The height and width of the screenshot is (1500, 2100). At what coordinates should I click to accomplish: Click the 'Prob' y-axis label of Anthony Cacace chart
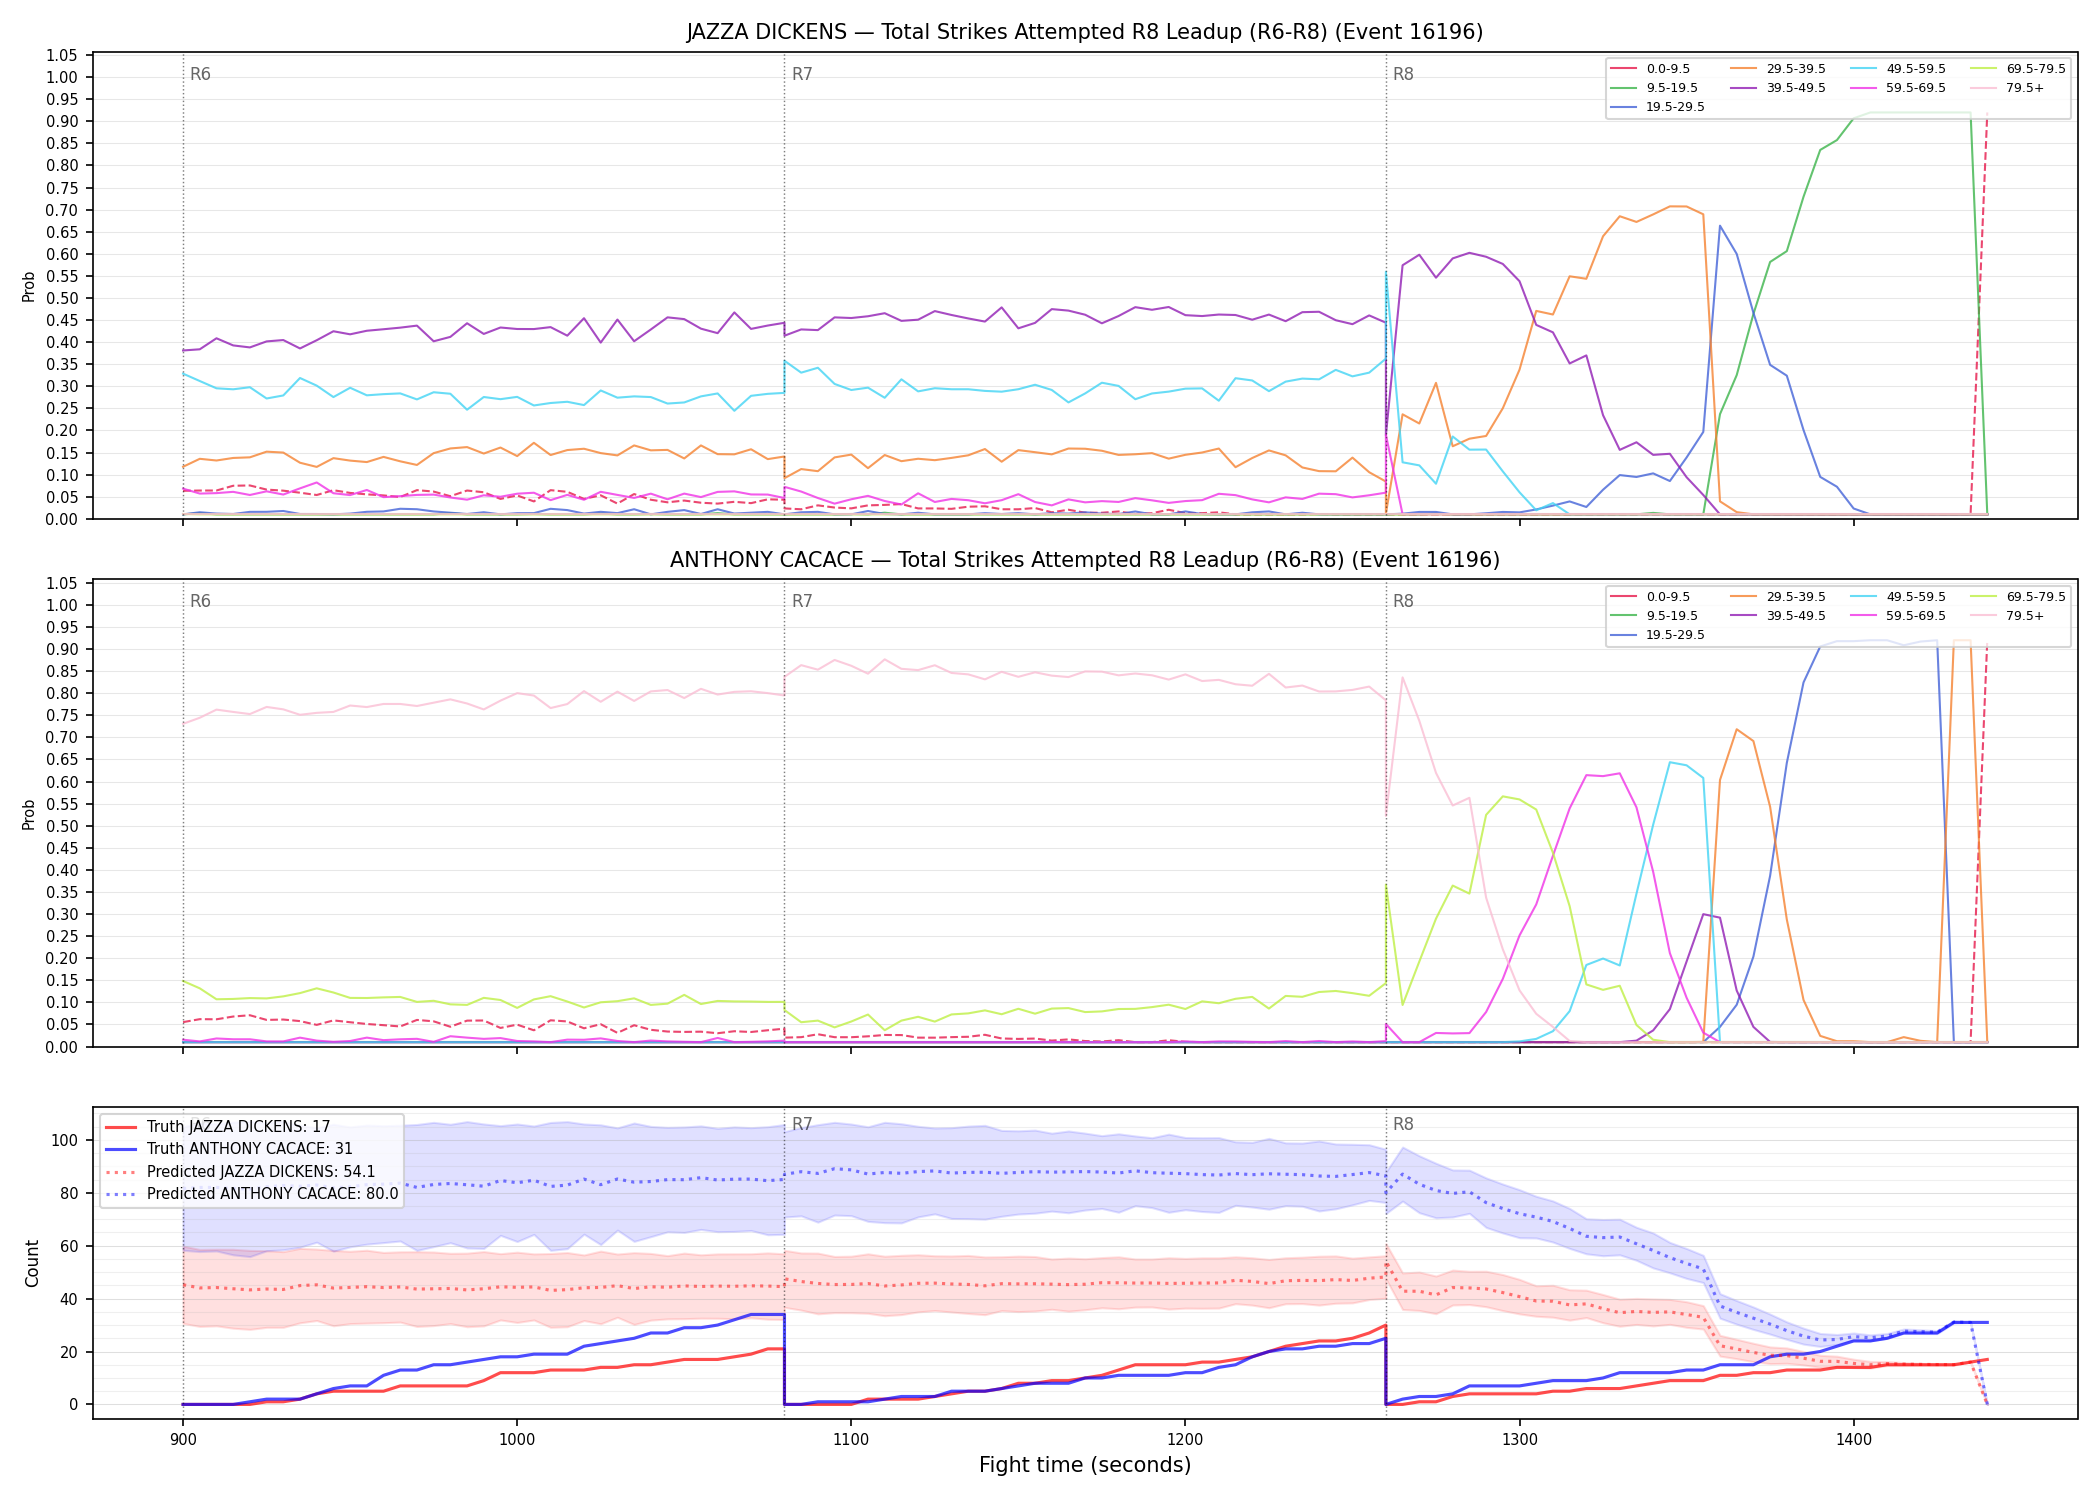[x=29, y=815]
